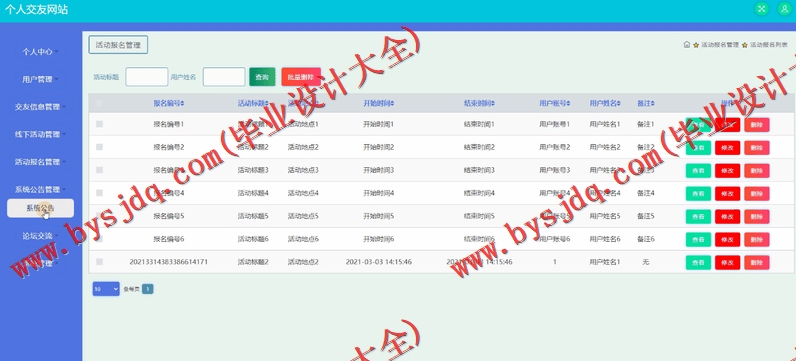Click 修改 for row 报名编号4
This screenshot has width=796, height=361.
[x=727, y=193]
